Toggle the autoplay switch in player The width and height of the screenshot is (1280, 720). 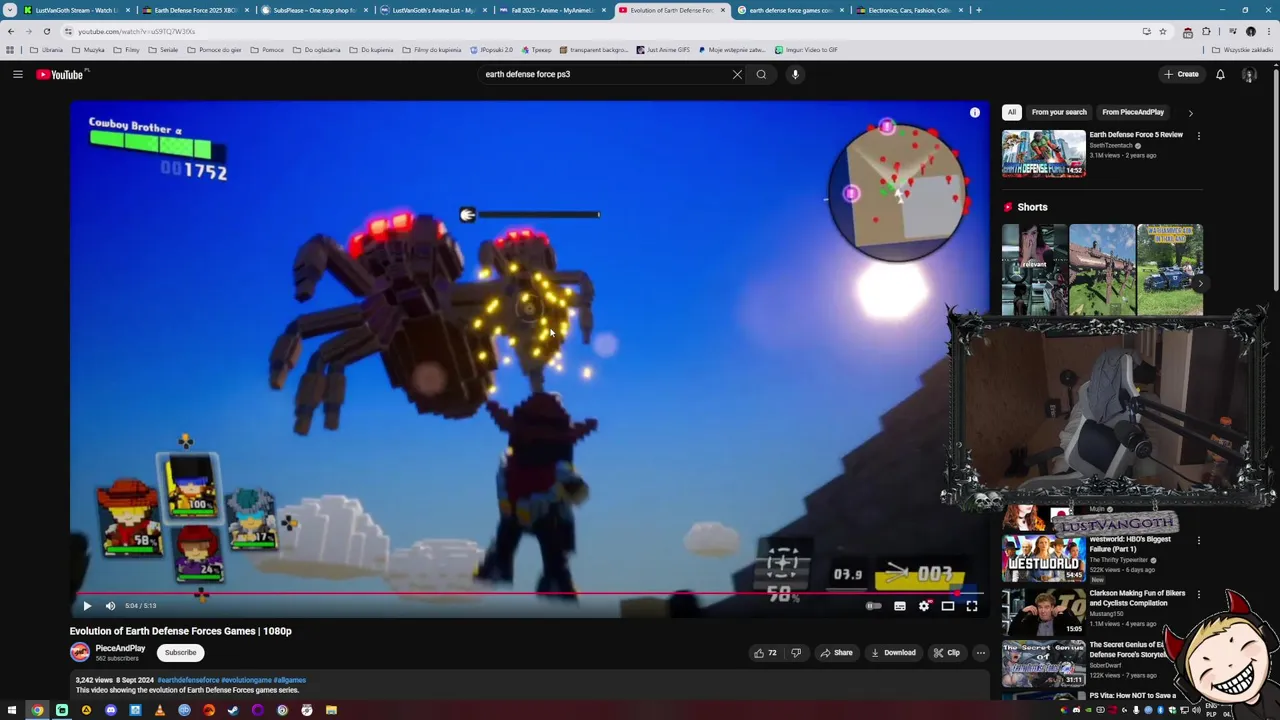[x=874, y=606]
